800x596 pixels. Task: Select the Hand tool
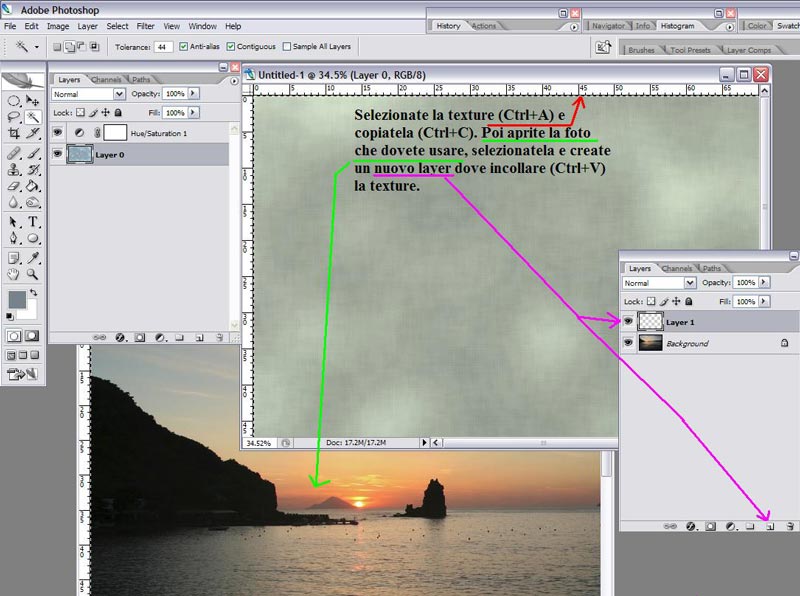14,275
